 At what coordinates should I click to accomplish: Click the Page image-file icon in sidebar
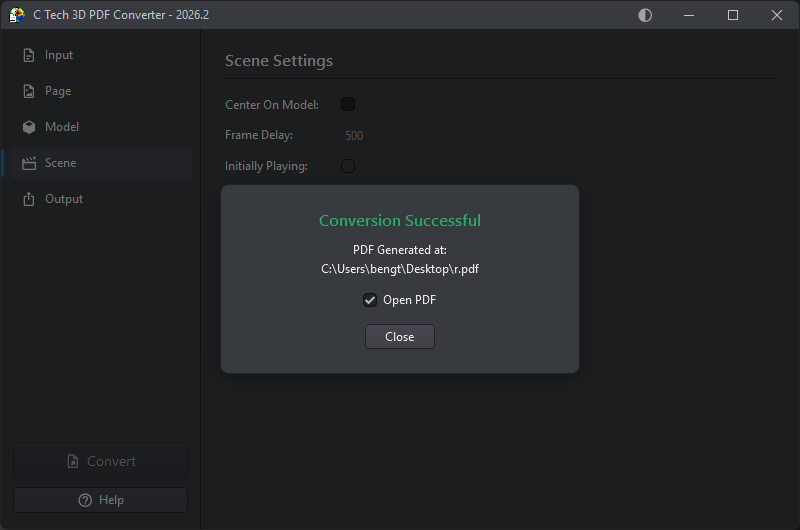coord(29,91)
